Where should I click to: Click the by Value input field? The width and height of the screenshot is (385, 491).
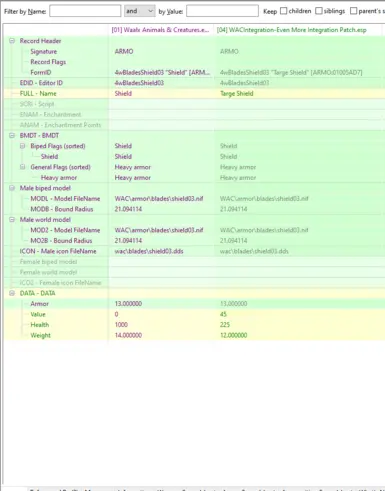222,11
